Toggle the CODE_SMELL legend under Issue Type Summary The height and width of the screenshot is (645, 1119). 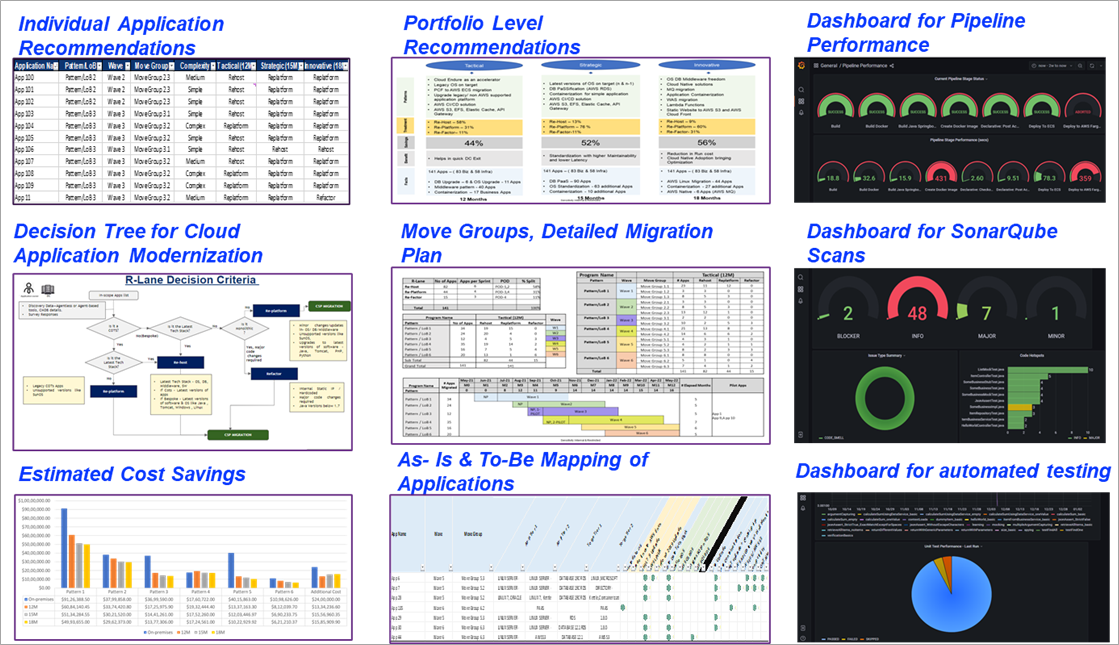831,438
